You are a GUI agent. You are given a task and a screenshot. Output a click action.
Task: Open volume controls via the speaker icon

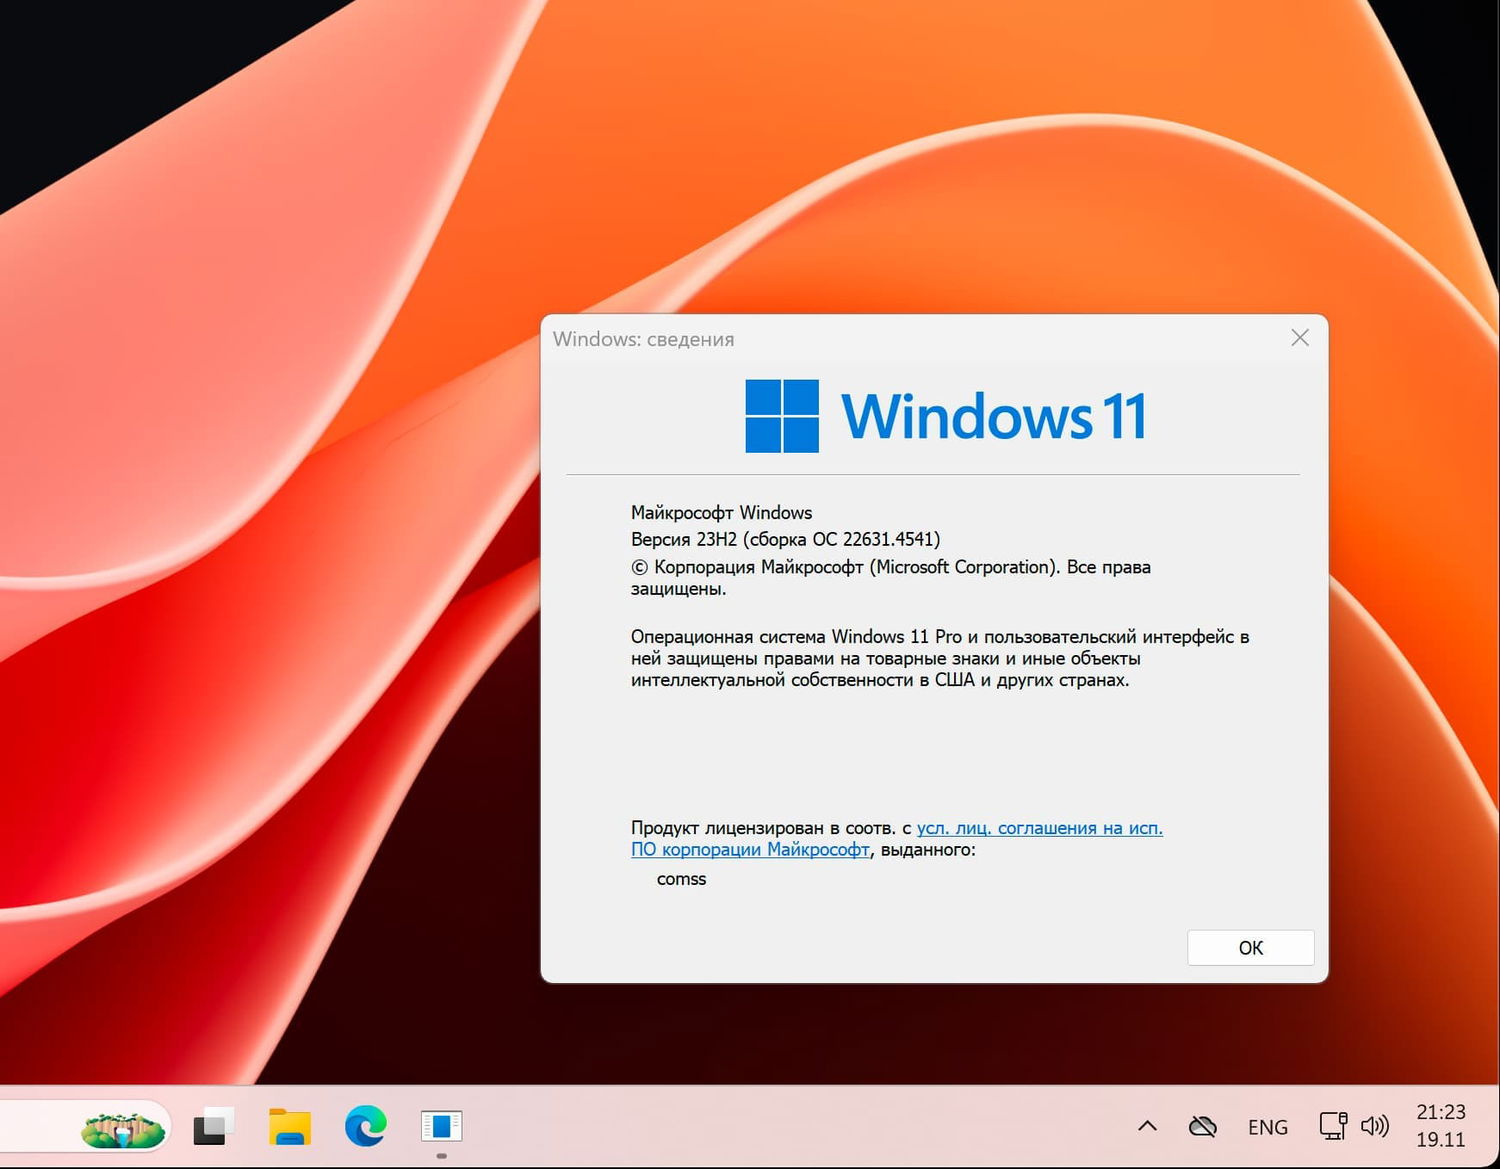(x=1376, y=1126)
